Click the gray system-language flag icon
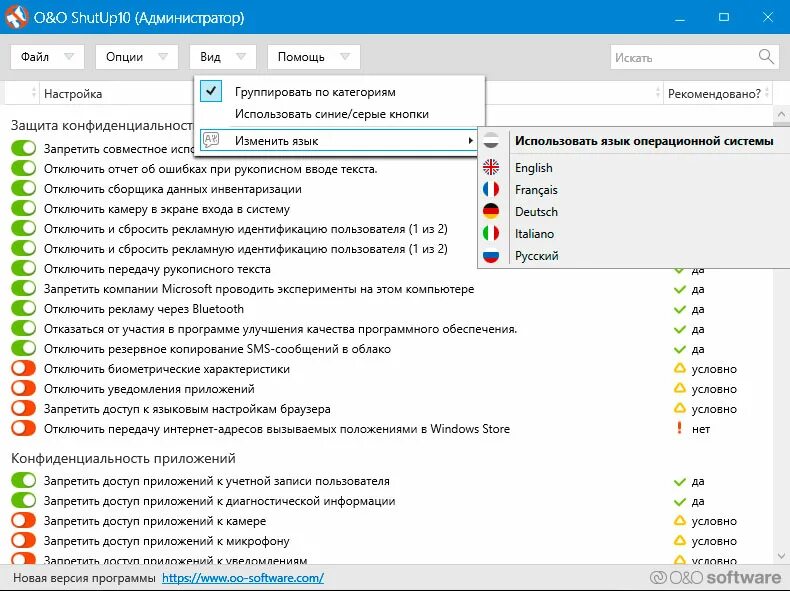Viewport: 790px width, 591px height. coord(491,141)
